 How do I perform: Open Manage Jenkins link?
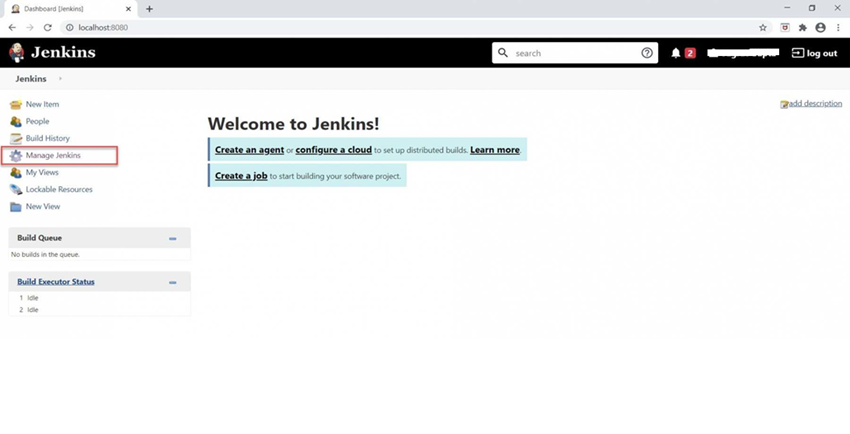coord(53,155)
